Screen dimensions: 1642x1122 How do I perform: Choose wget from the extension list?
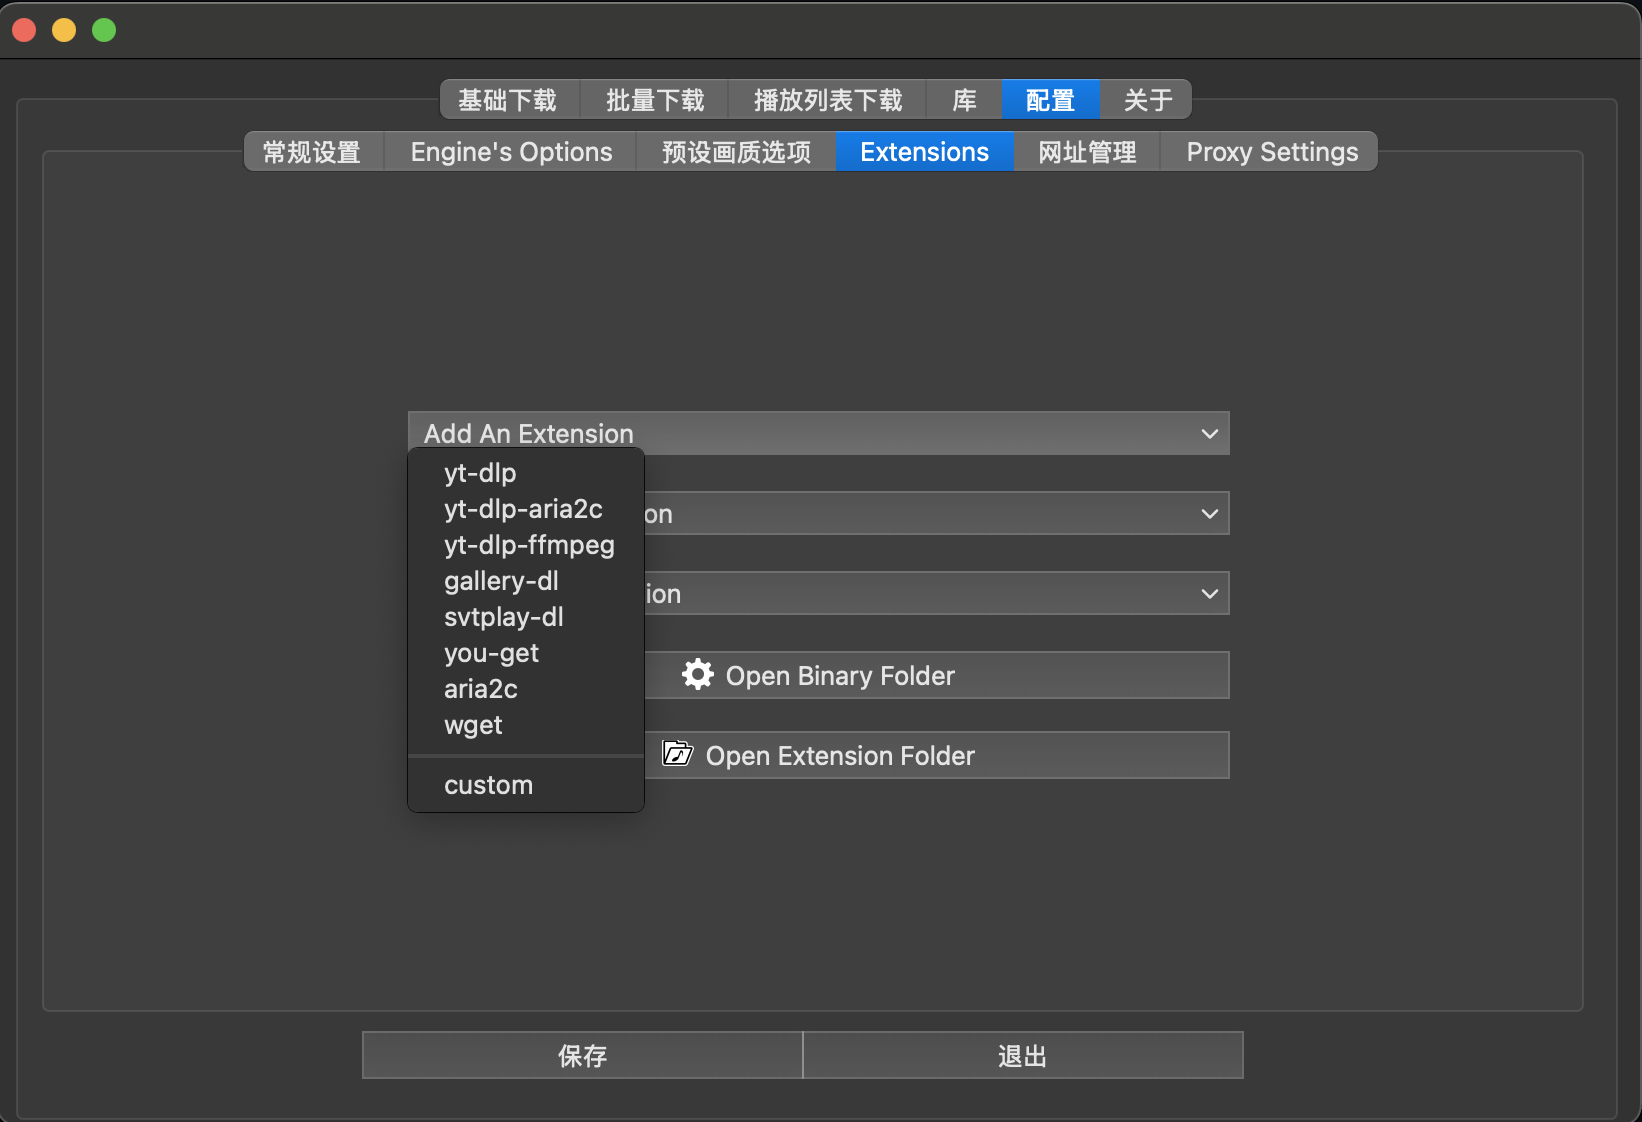click(x=473, y=725)
